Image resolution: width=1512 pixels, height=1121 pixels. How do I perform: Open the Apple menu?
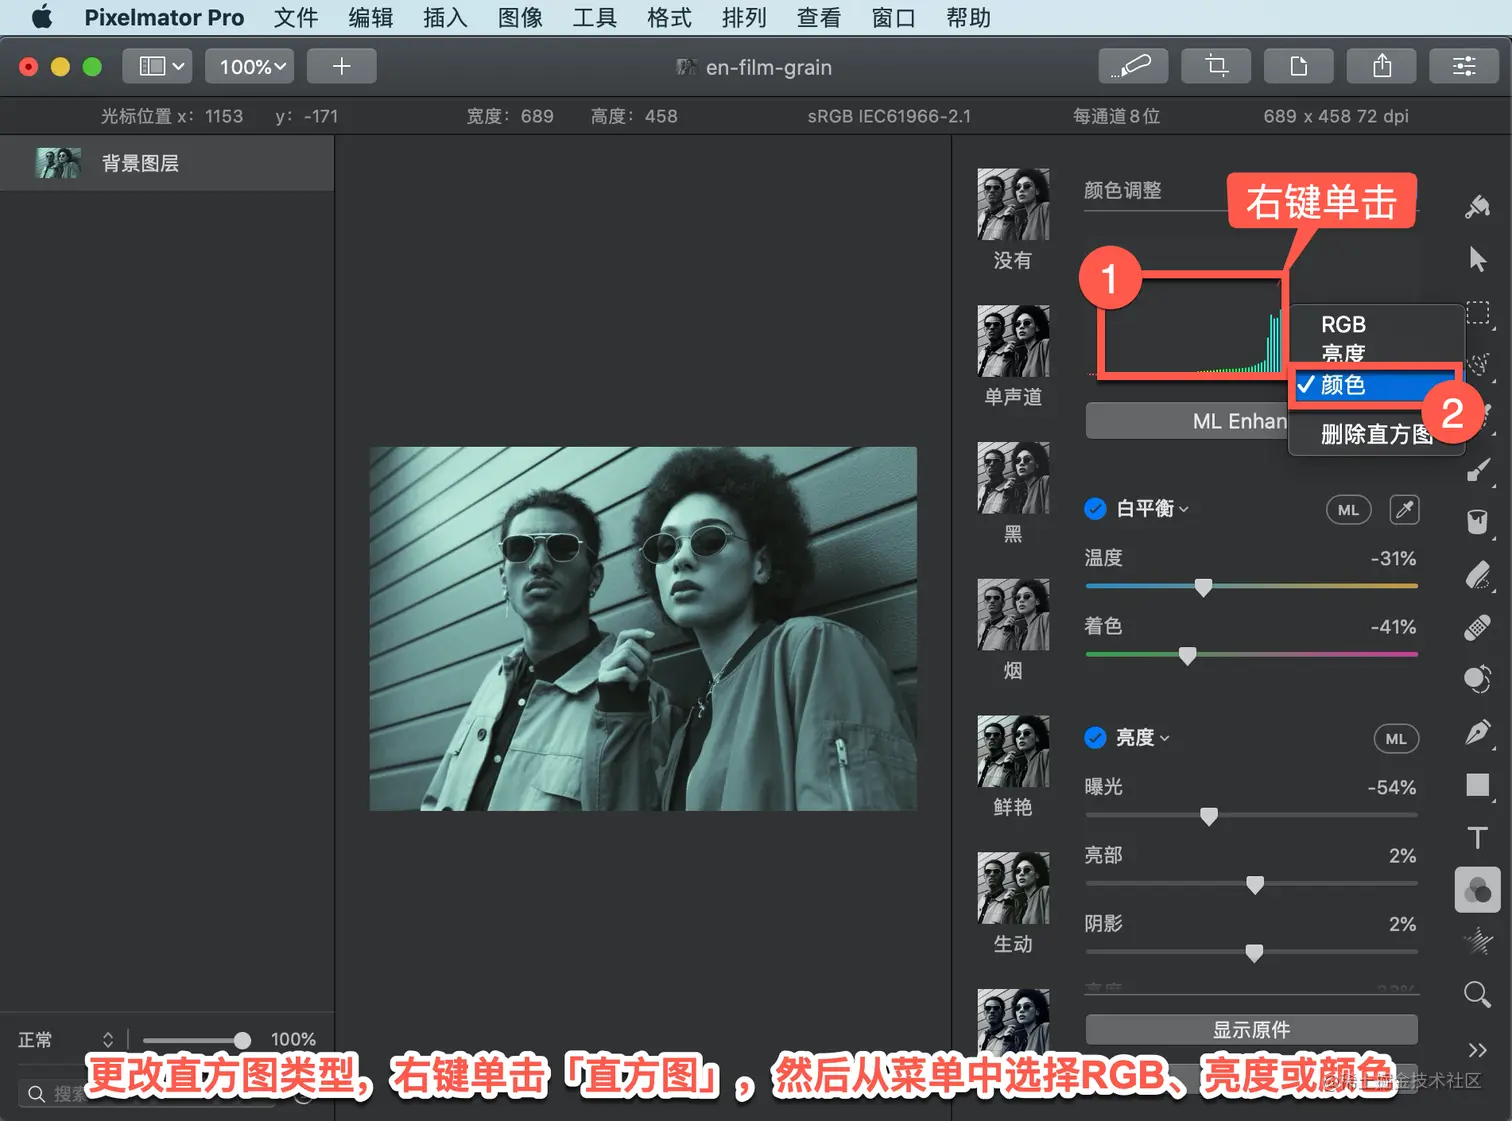point(42,17)
